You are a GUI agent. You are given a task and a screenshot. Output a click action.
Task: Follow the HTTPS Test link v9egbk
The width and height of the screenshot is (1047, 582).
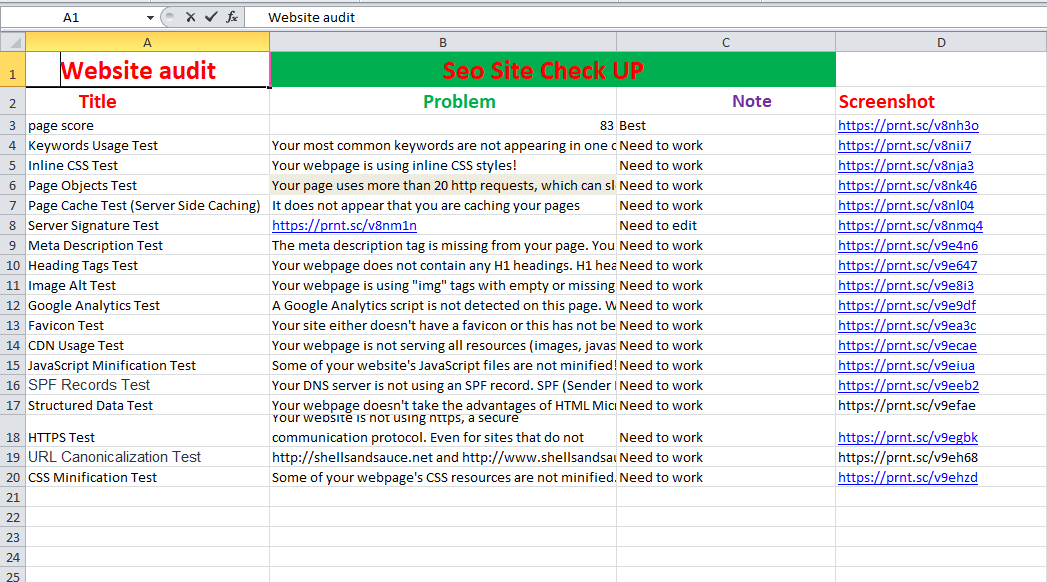coord(908,437)
